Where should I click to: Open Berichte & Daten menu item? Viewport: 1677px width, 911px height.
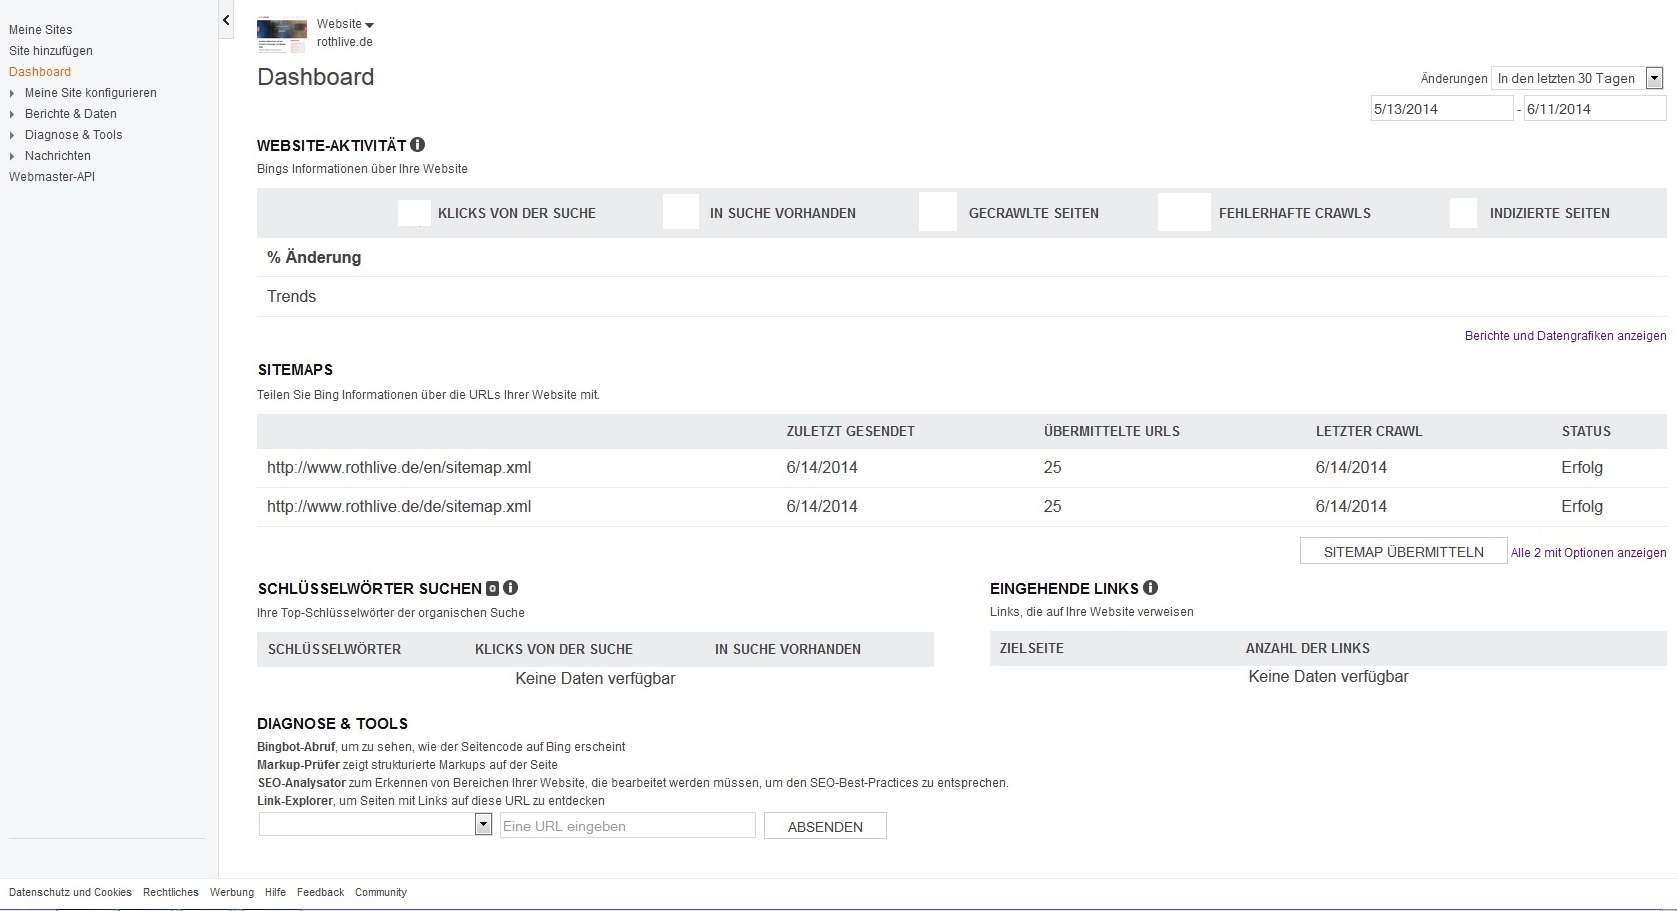click(71, 114)
